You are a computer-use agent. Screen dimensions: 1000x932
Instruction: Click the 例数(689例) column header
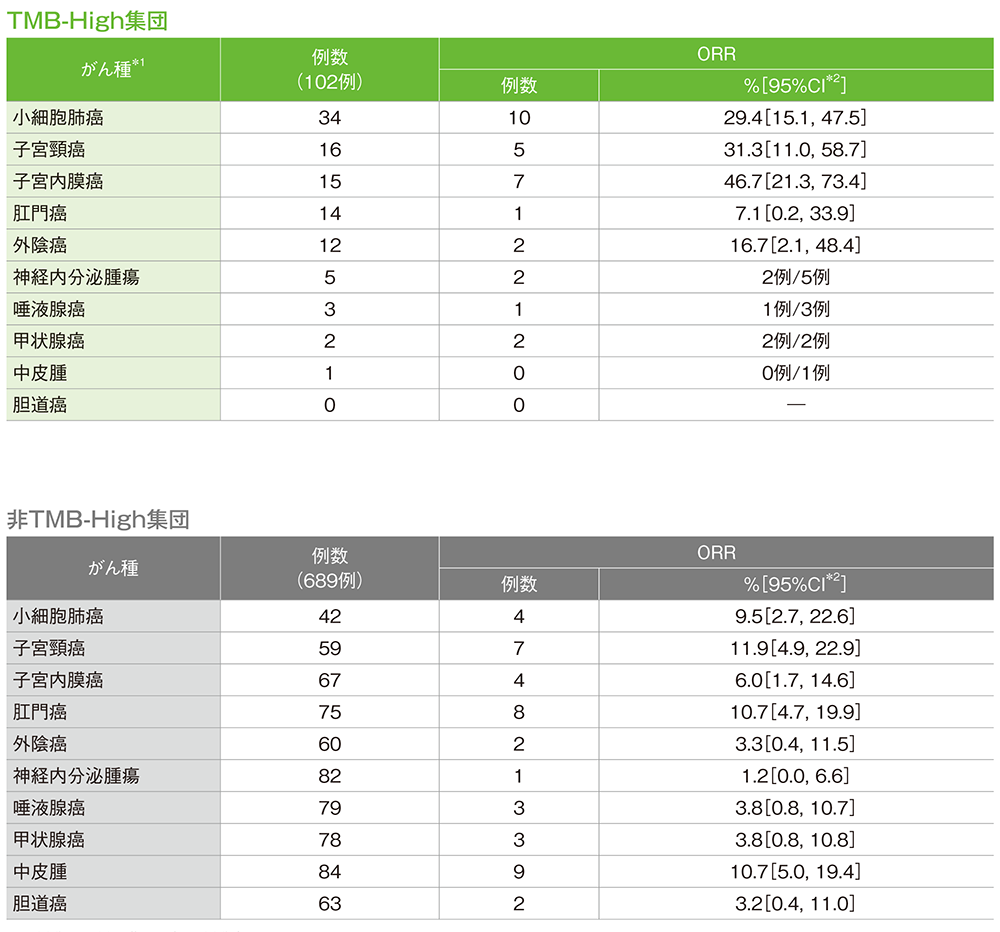pyautogui.click(x=329, y=568)
